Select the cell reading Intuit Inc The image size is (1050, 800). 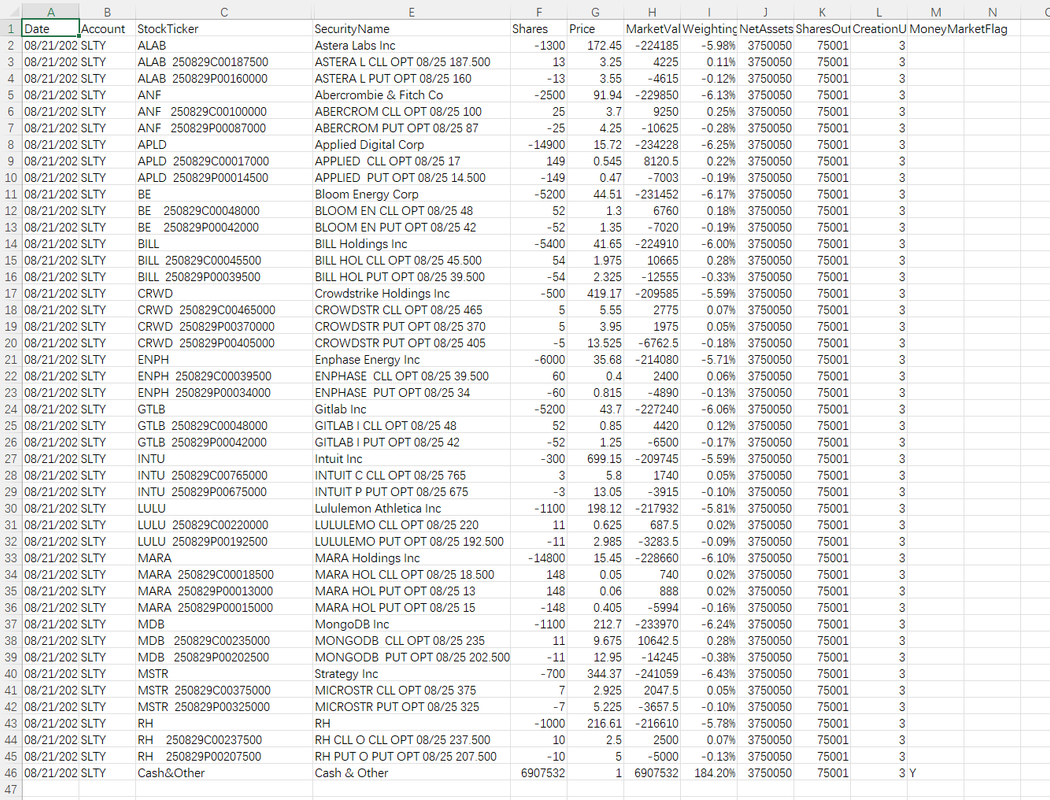(x=411, y=459)
